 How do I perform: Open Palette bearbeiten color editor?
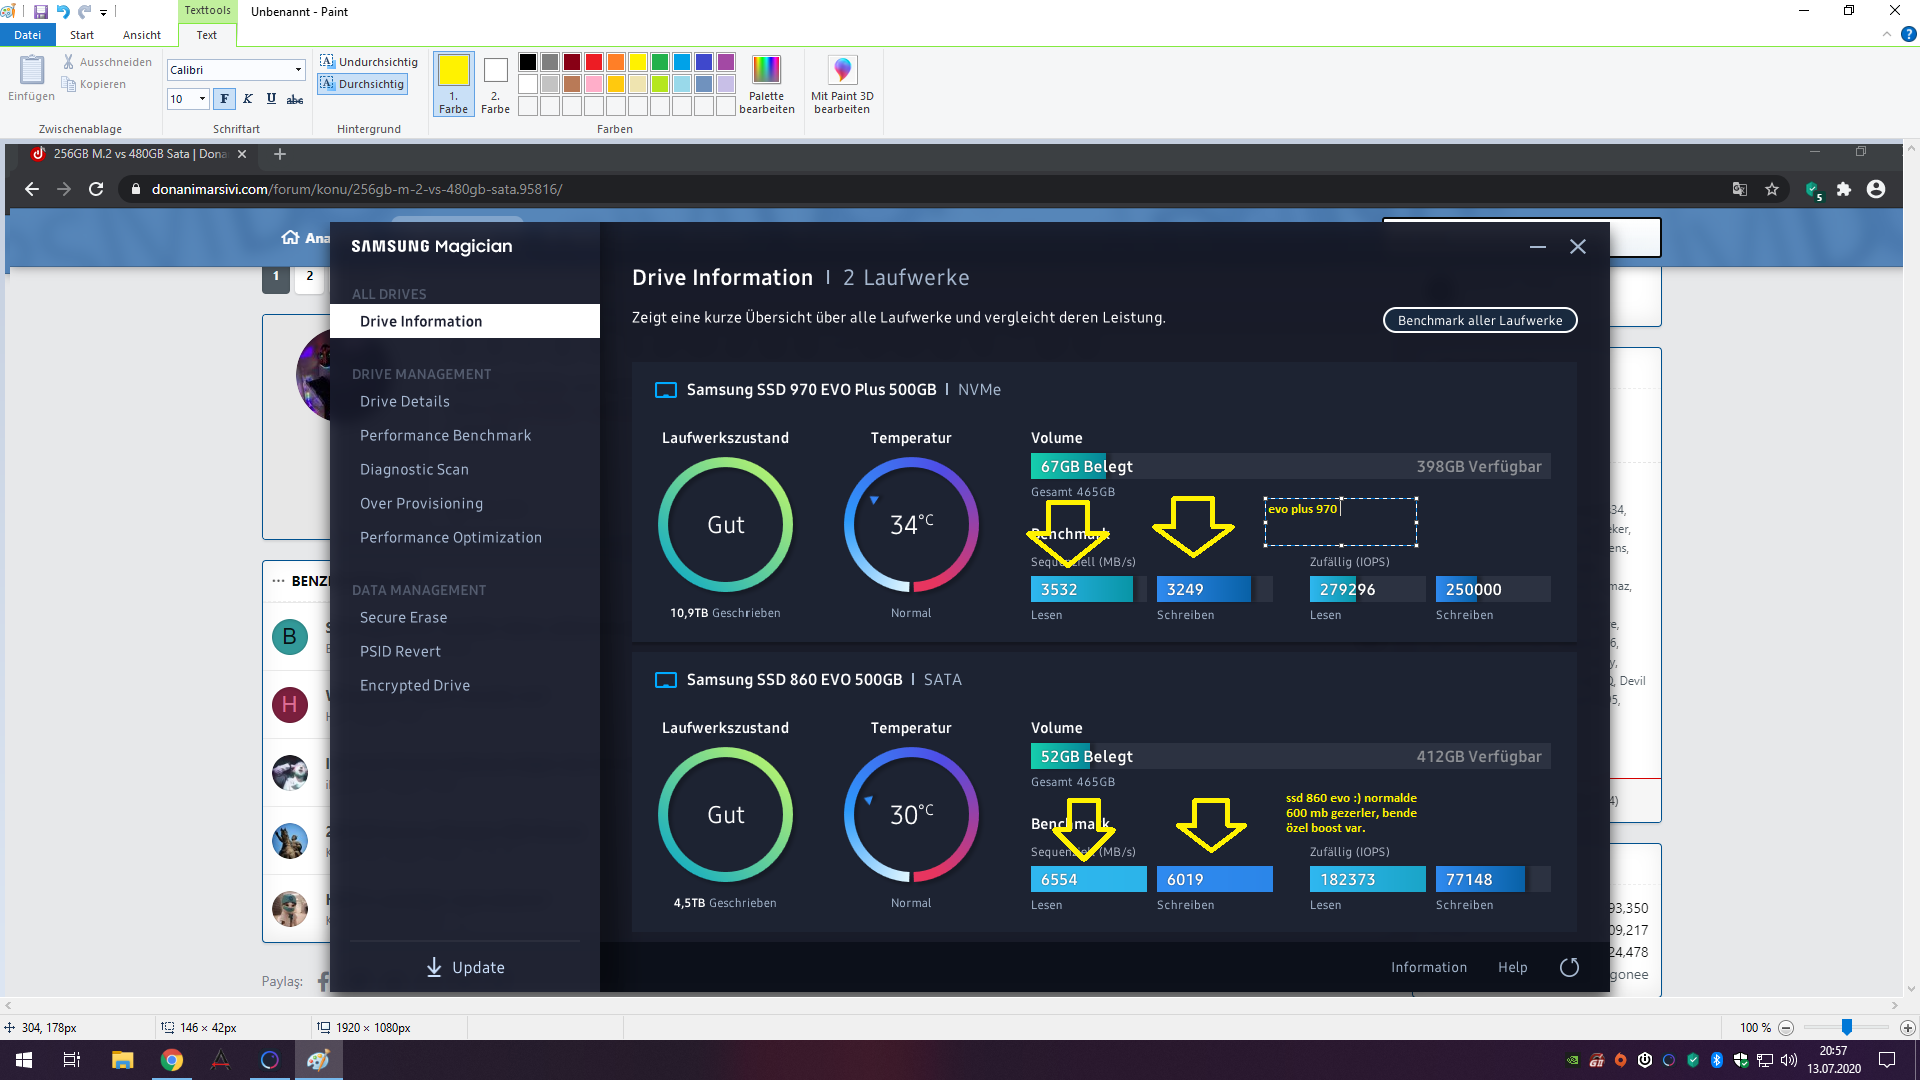[x=767, y=85]
